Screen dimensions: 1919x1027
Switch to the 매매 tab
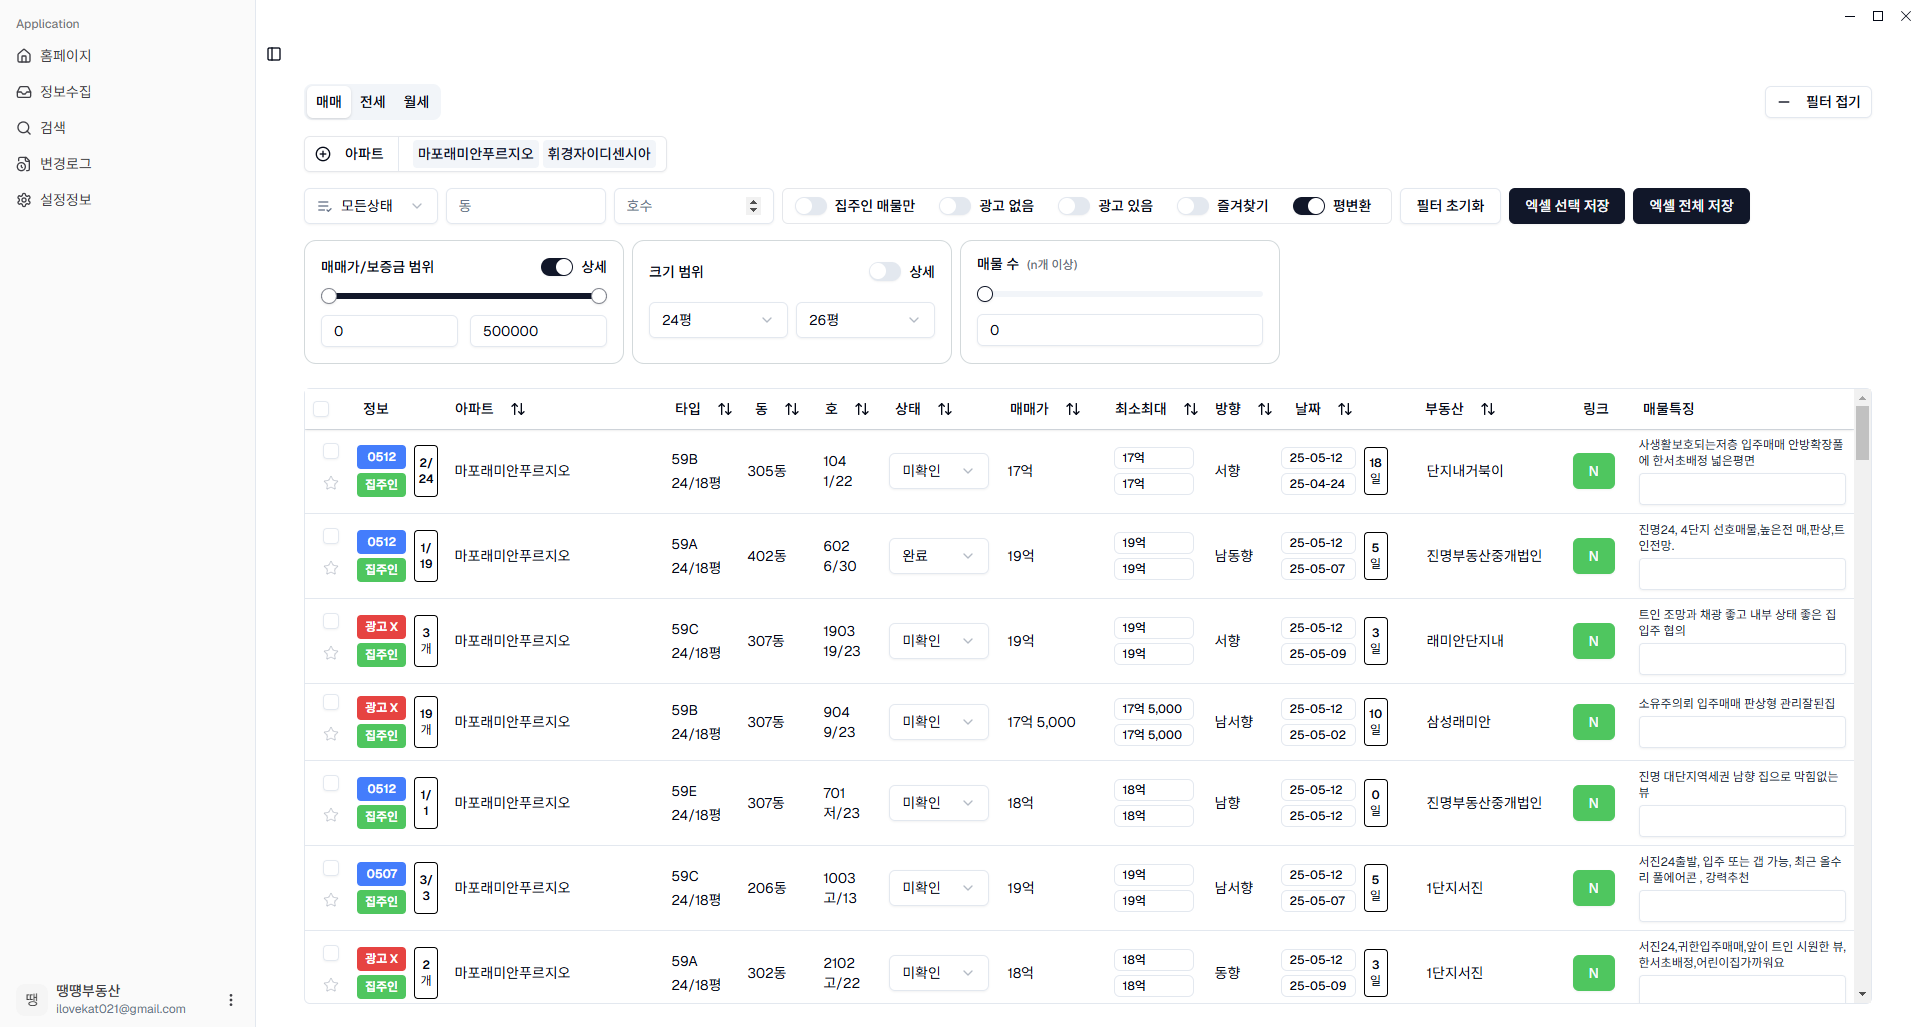click(329, 102)
